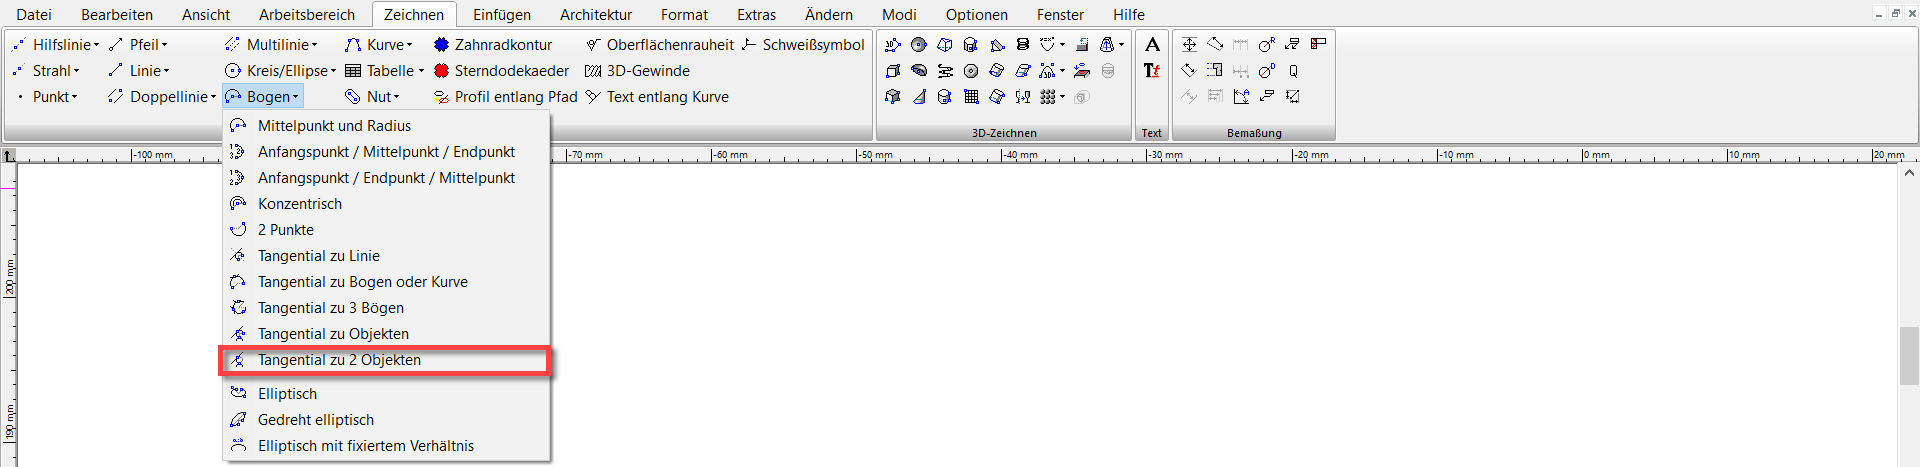Choose Elliptisch arc option
The image size is (1920, 467).
coord(386,394)
